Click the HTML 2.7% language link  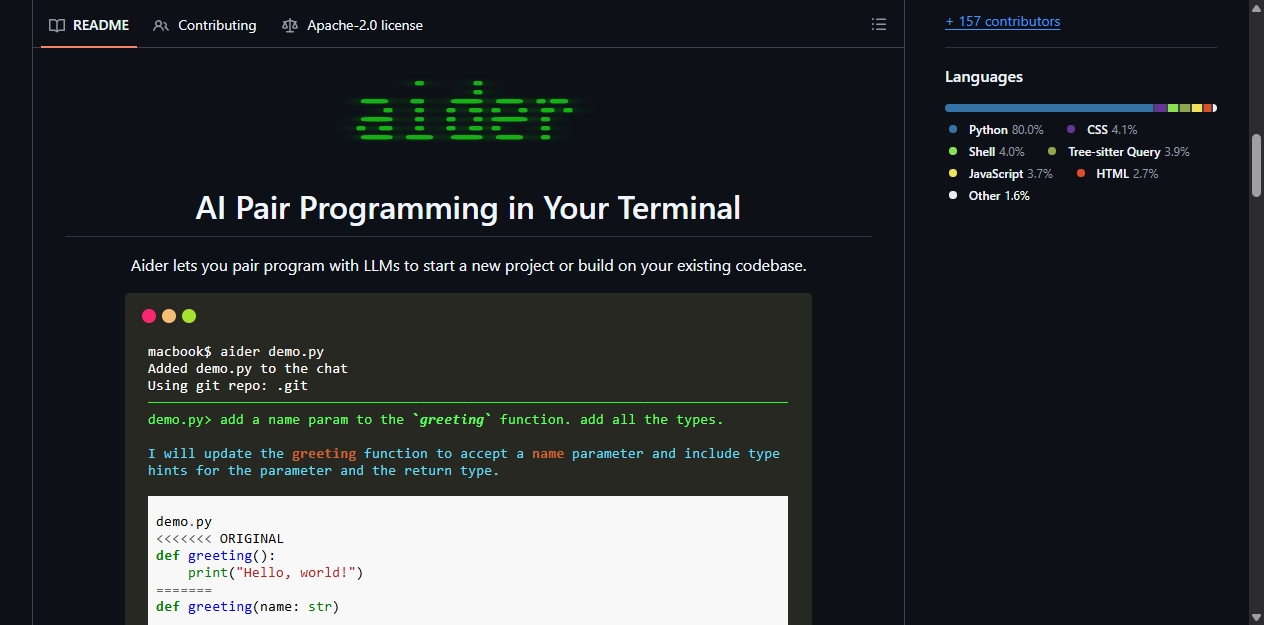click(1117, 174)
